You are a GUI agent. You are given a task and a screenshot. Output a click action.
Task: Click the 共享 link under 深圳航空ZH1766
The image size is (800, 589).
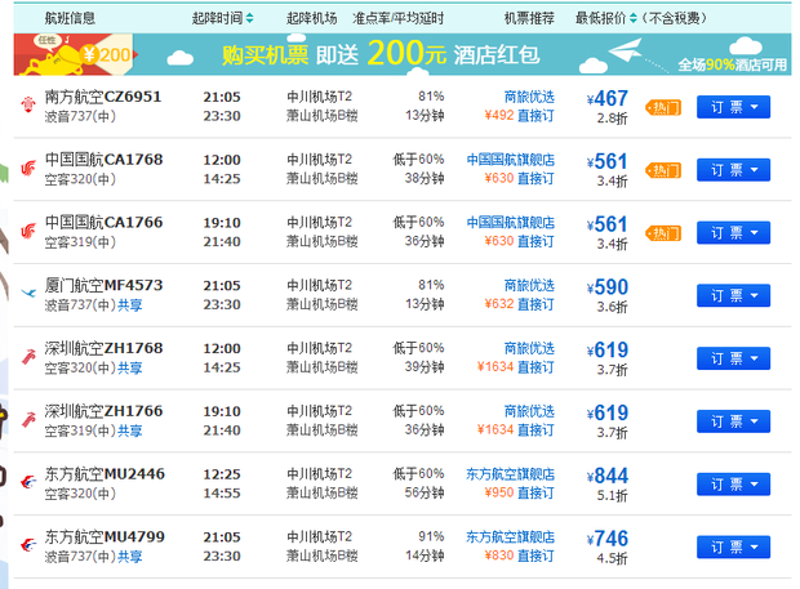click(130, 431)
